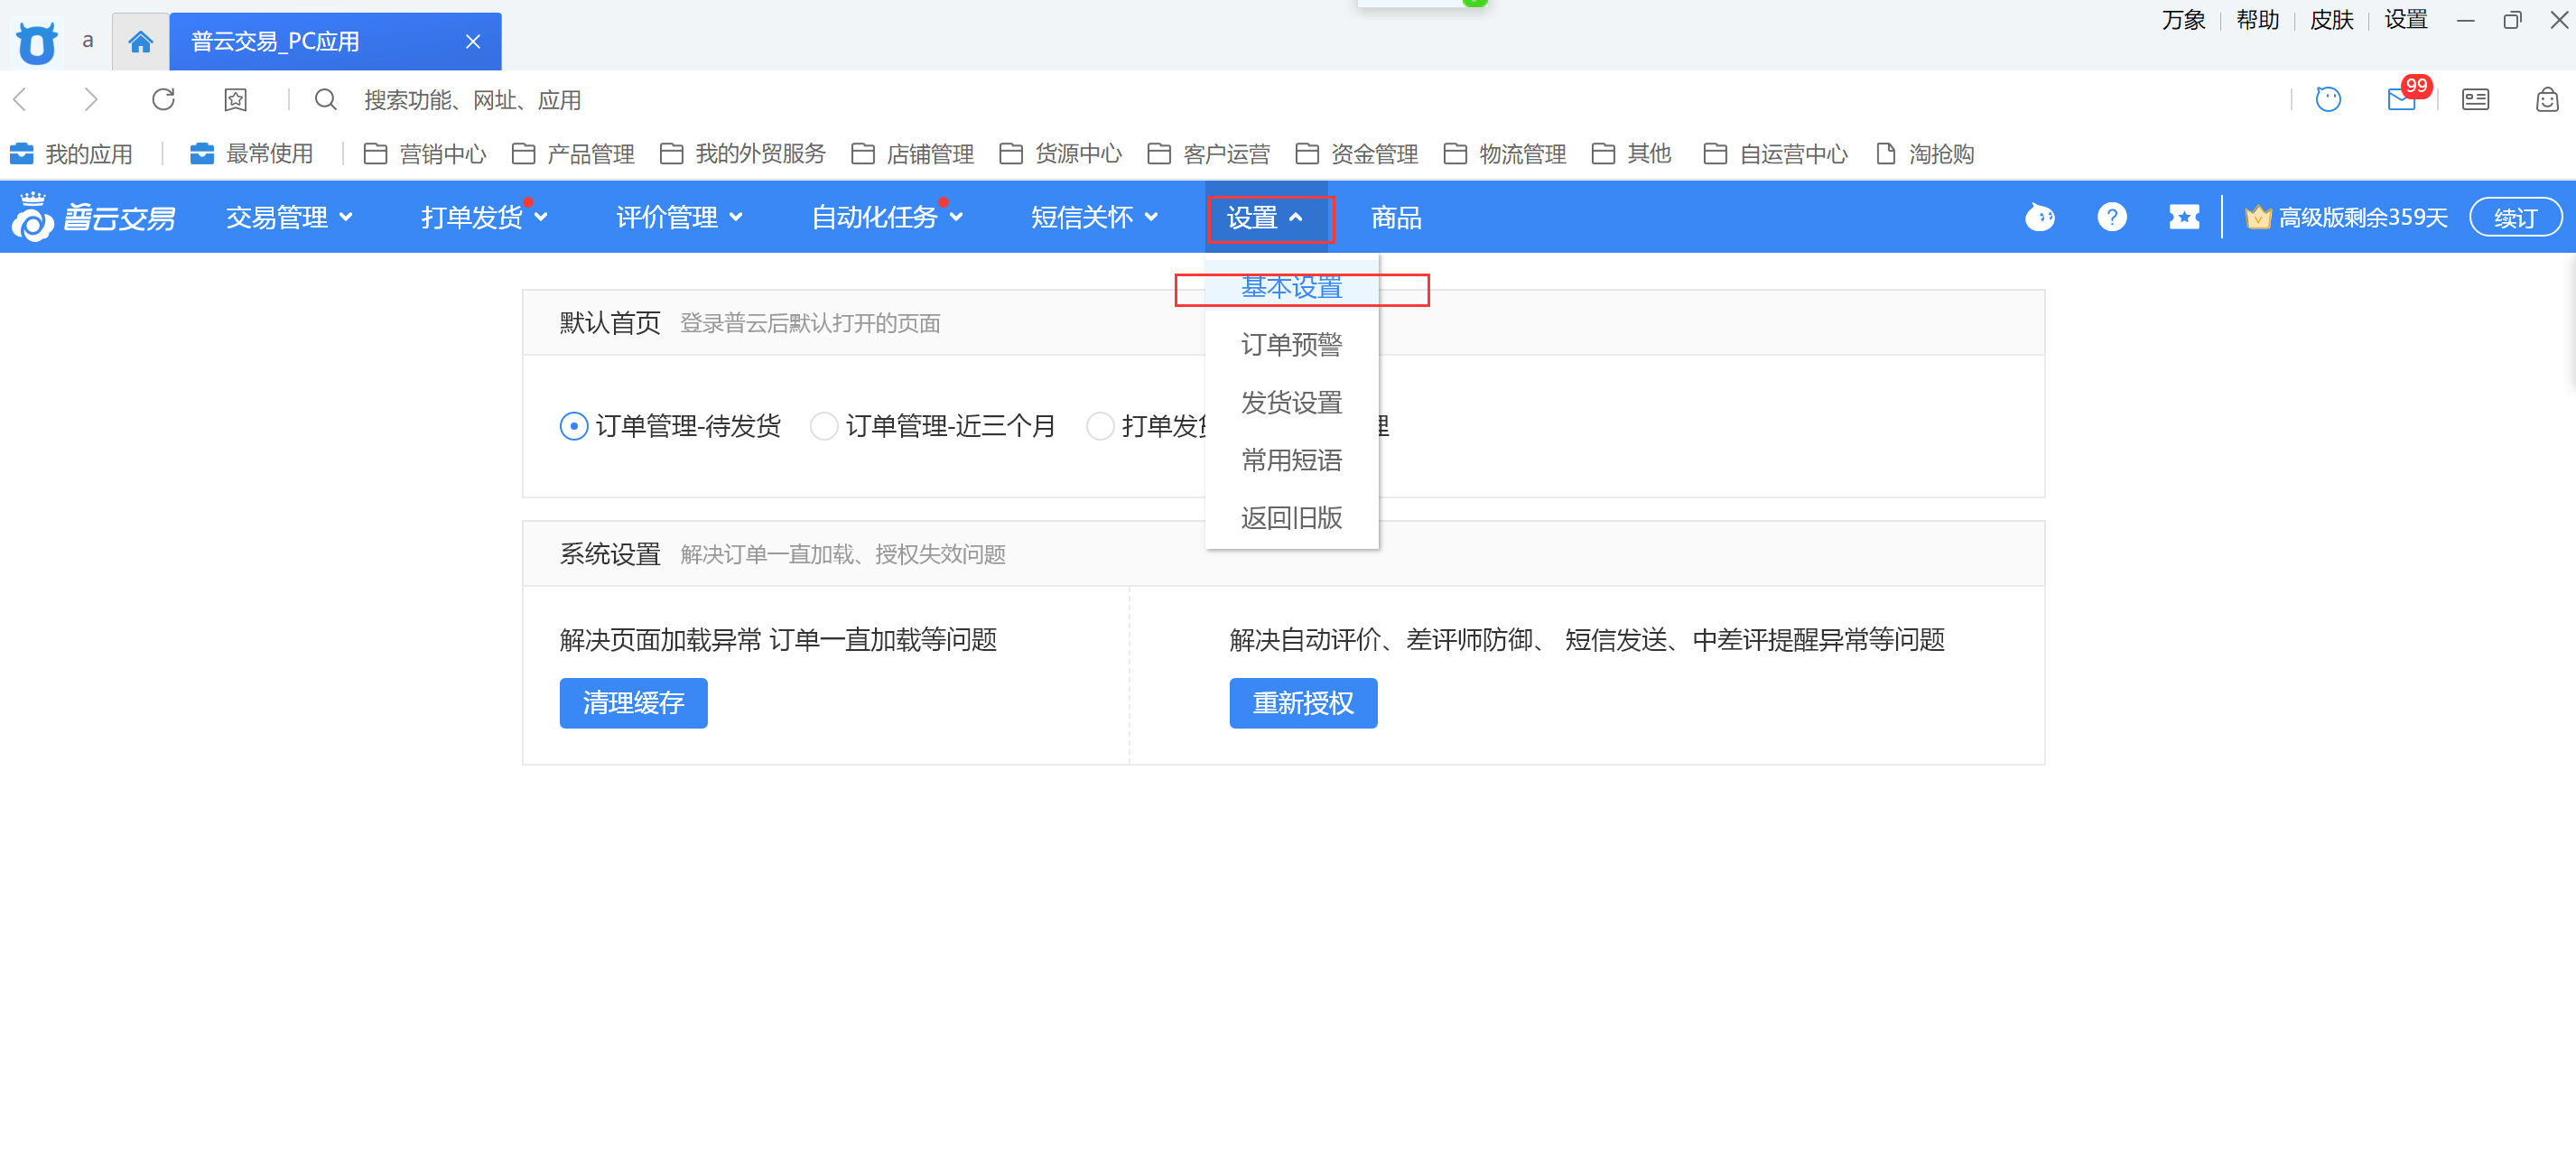Select 订单管理-近三个月 radio option
Viewport: 2576px width, 1161px height.
[x=824, y=426]
